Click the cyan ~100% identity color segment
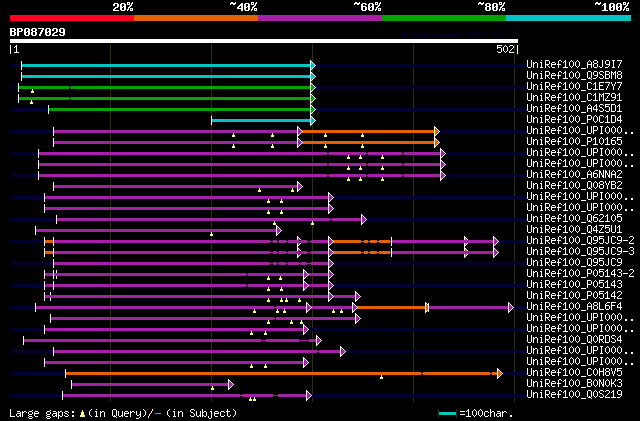Viewport: 640px width, 421px height. click(x=569, y=18)
